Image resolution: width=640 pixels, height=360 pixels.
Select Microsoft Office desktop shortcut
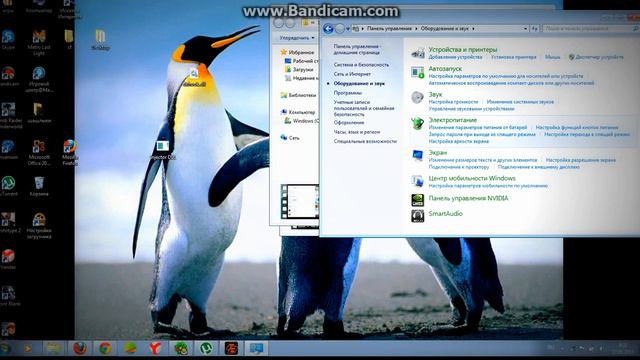pos(39,153)
